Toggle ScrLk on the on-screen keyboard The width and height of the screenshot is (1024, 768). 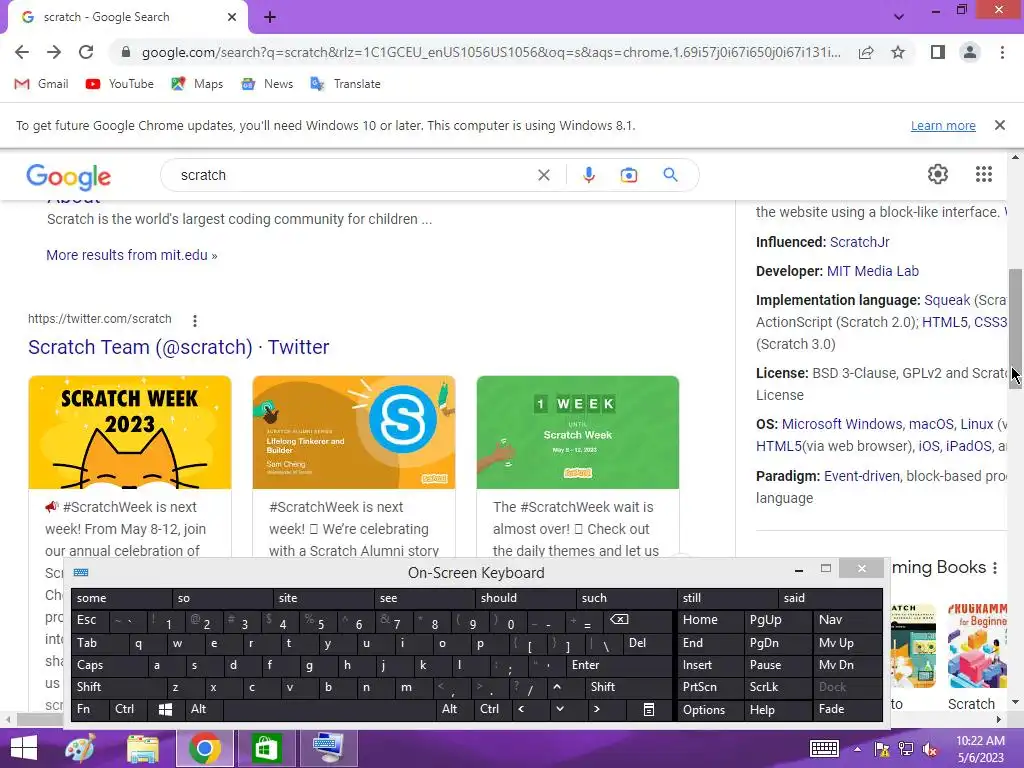(x=778, y=687)
